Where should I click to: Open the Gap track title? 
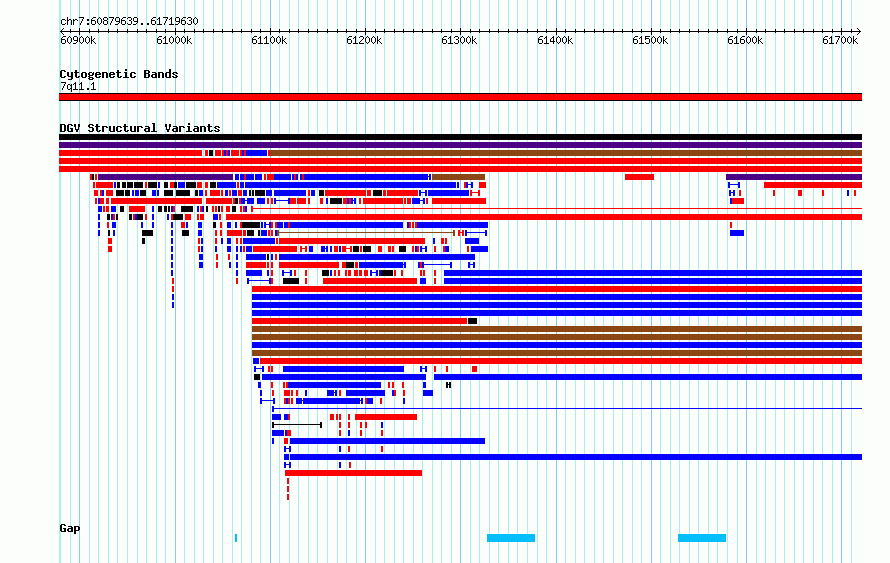tap(70, 528)
